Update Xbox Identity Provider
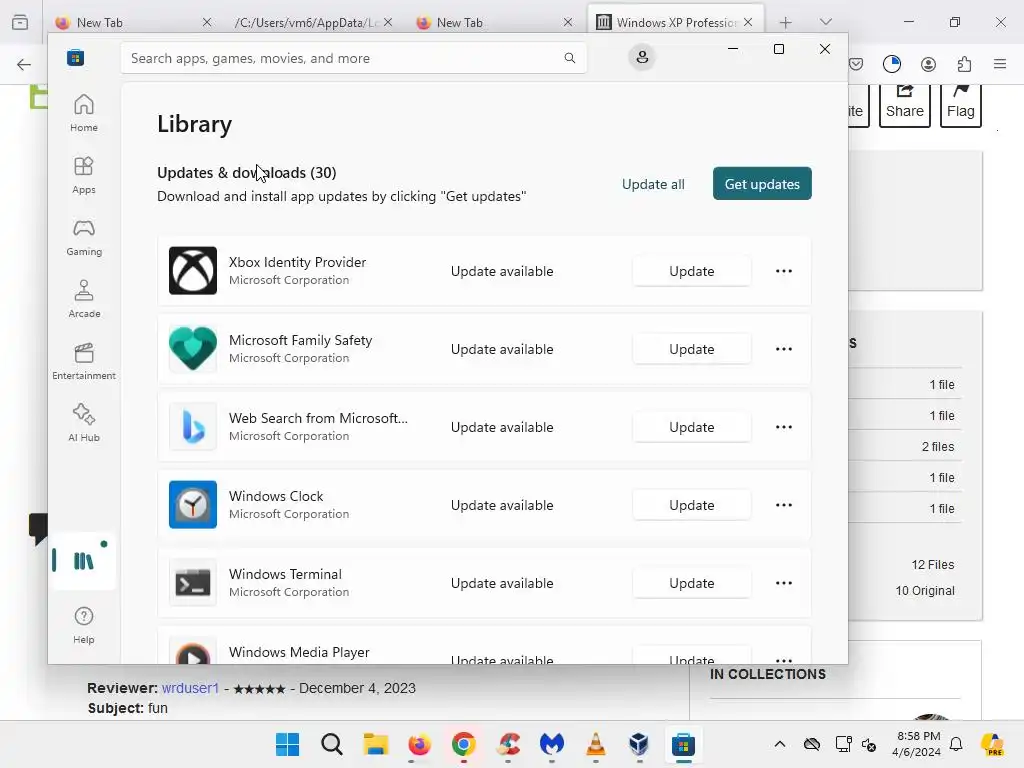 click(692, 271)
